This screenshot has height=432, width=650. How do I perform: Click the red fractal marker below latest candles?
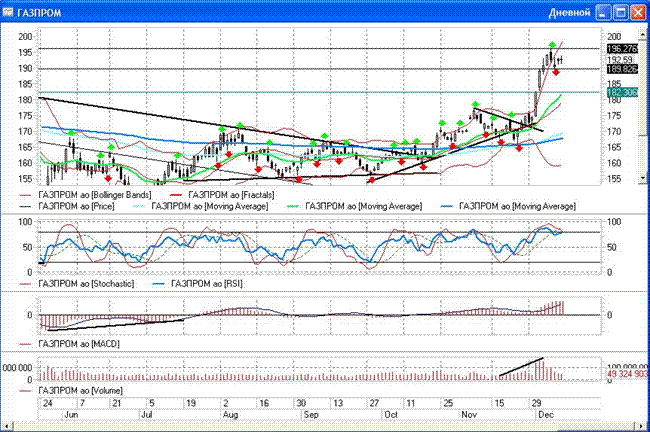click(556, 73)
